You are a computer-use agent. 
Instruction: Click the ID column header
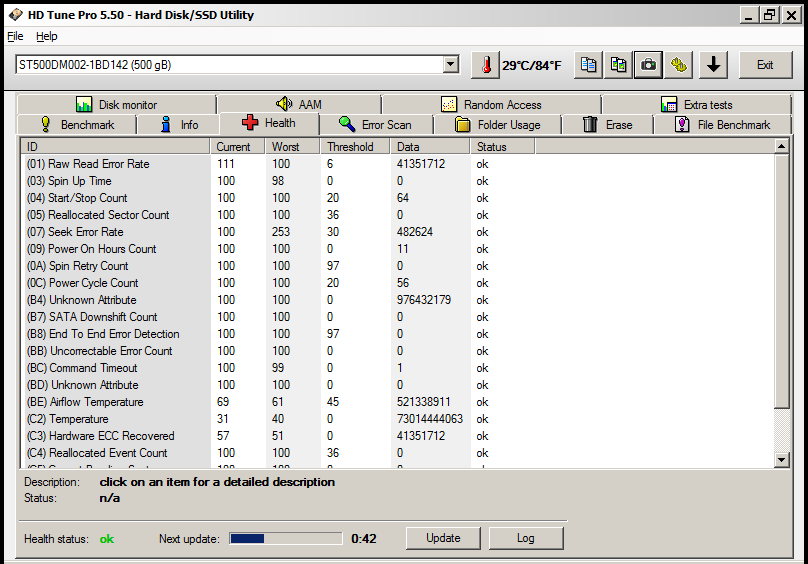click(x=115, y=147)
